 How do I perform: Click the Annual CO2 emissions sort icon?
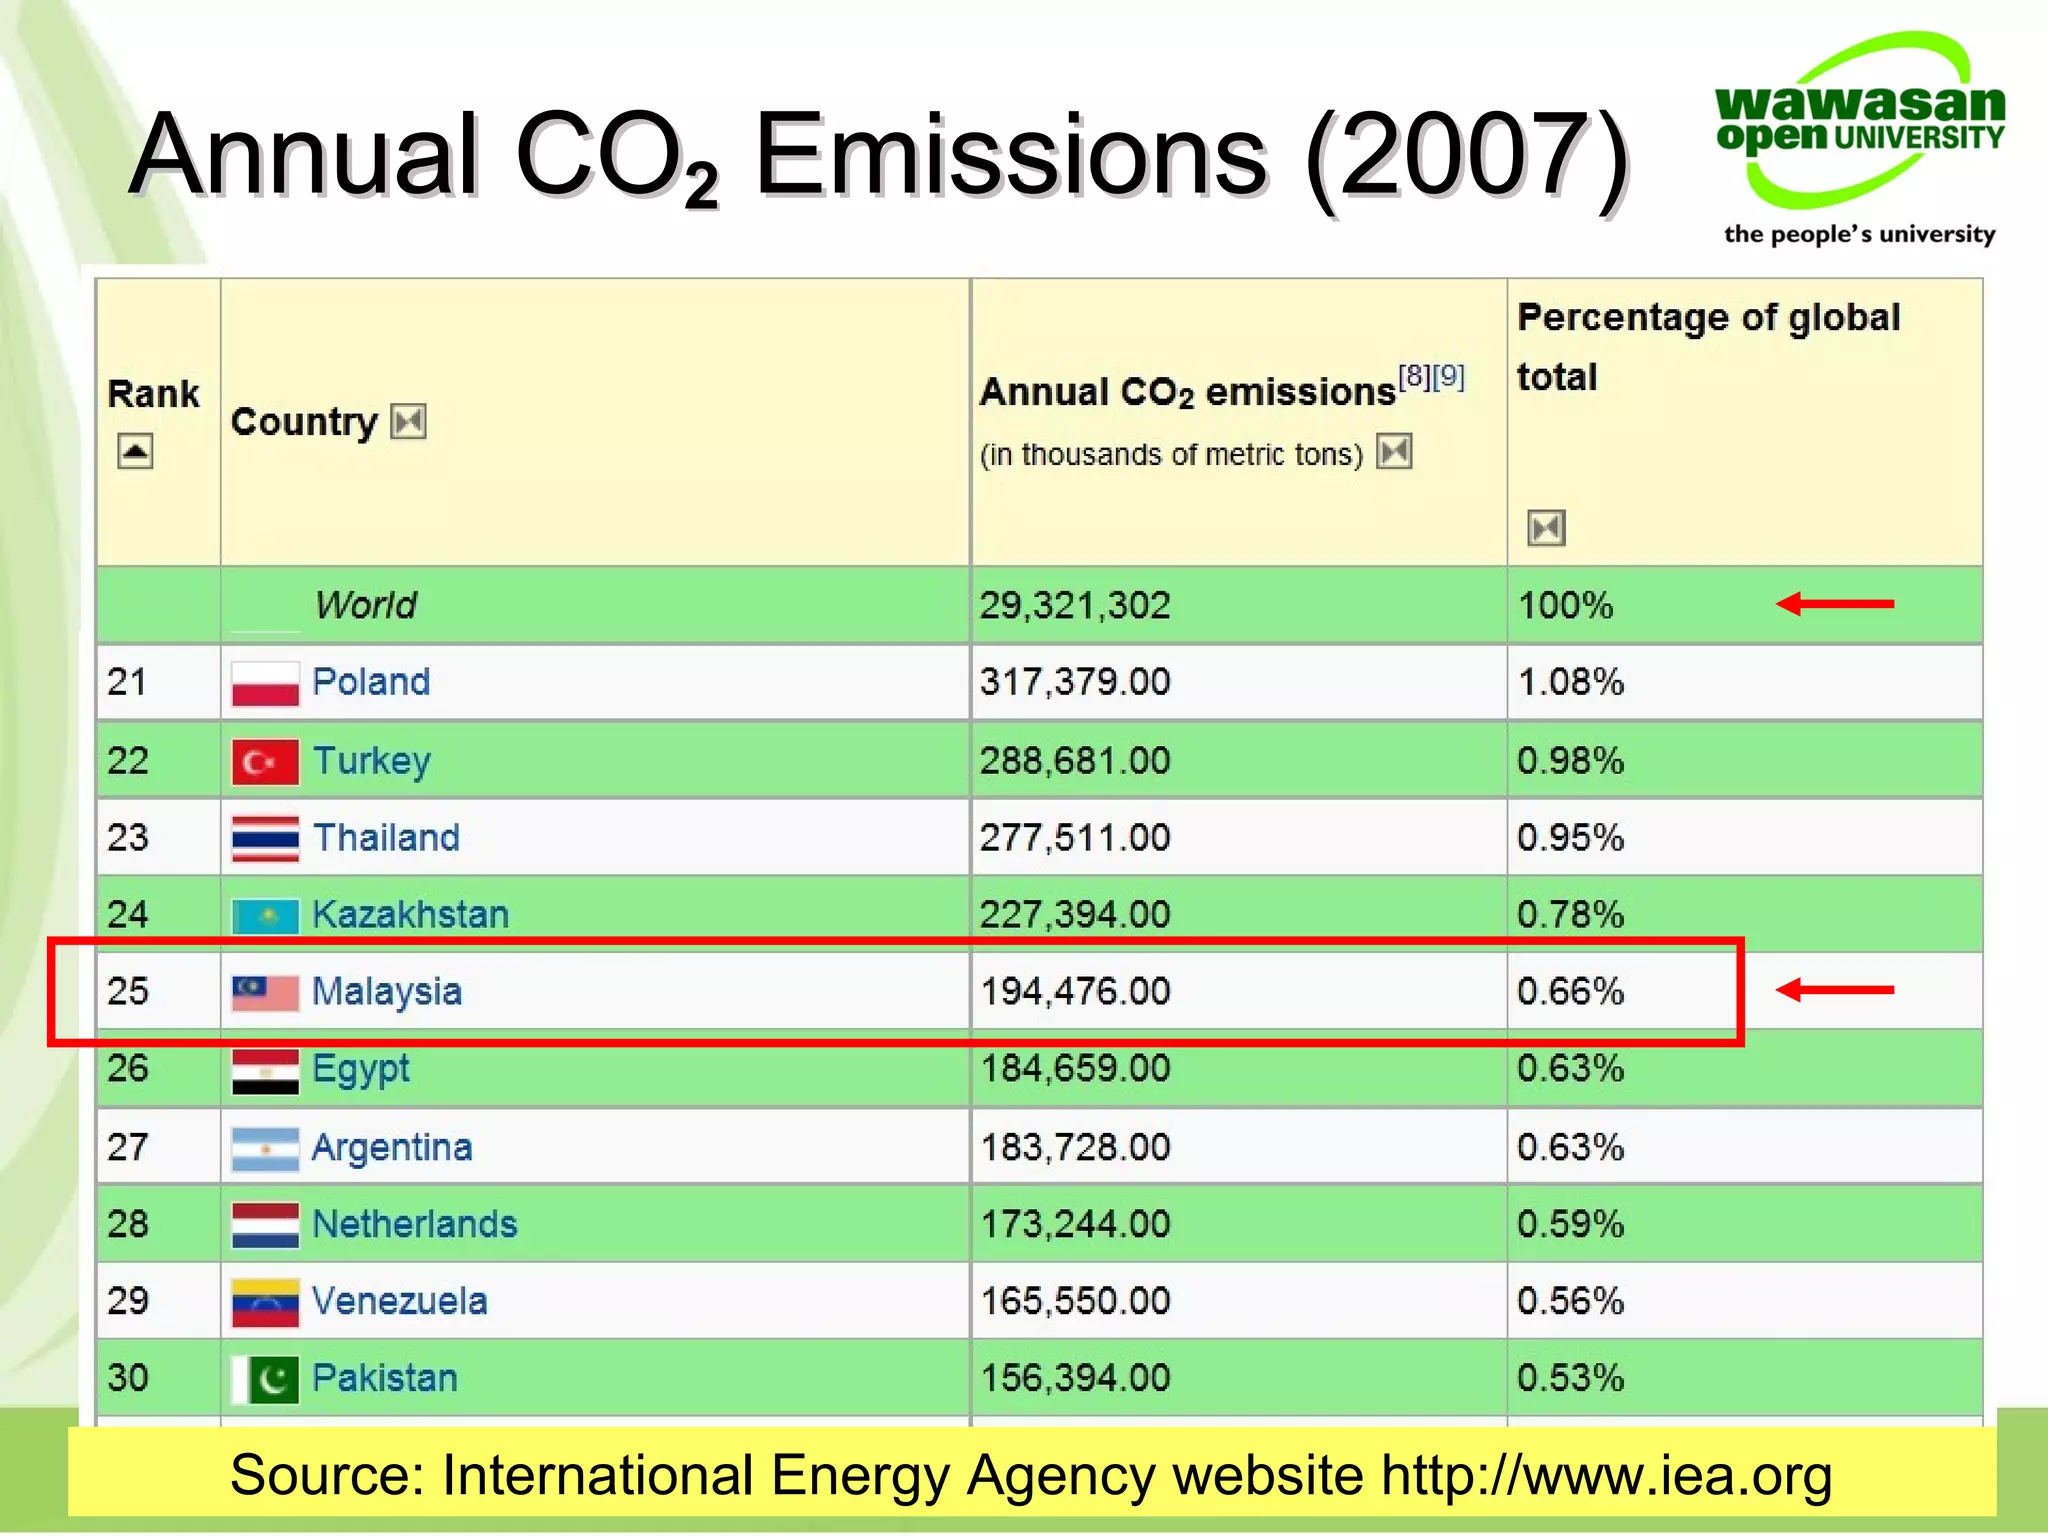click(x=1395, y=452)
